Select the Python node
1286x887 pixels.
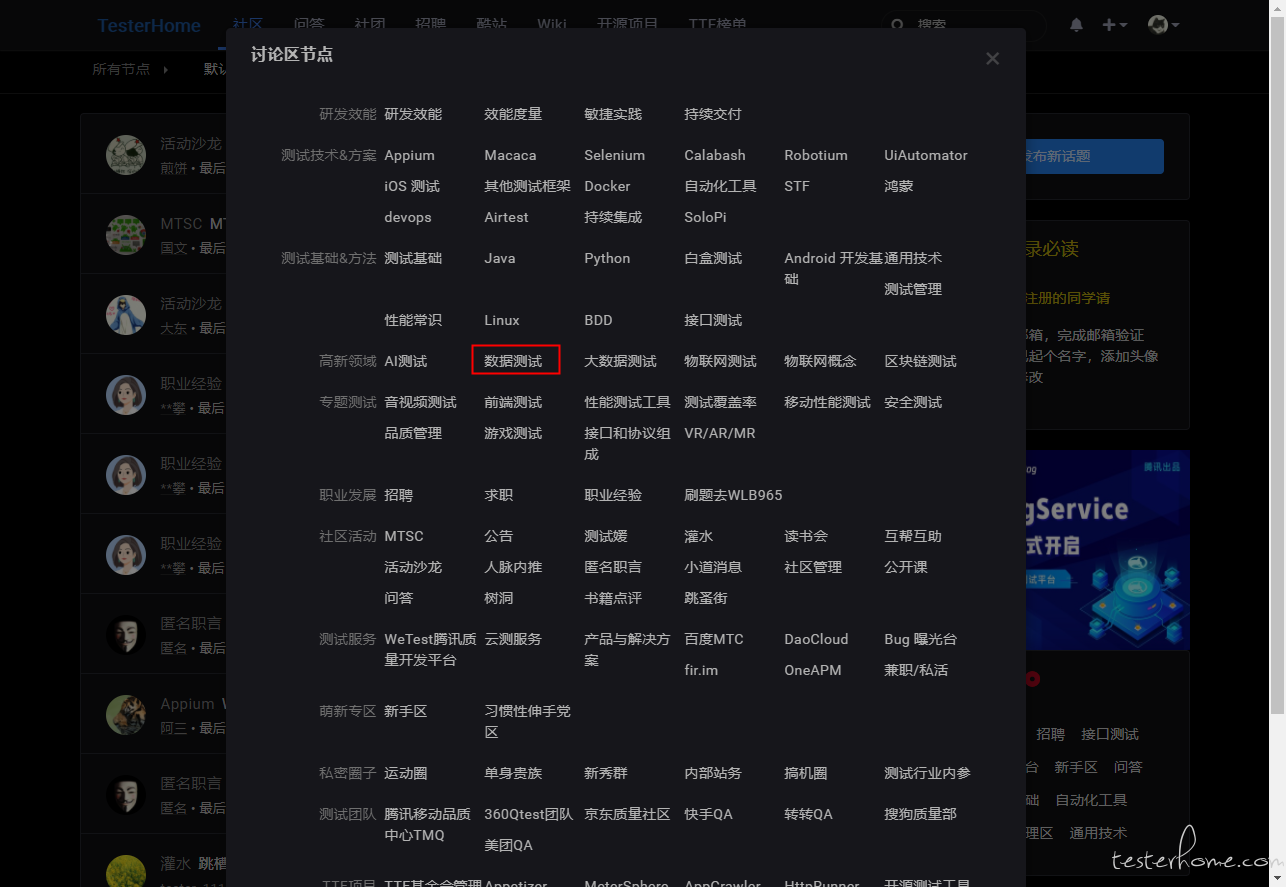(x=607, y=258)
